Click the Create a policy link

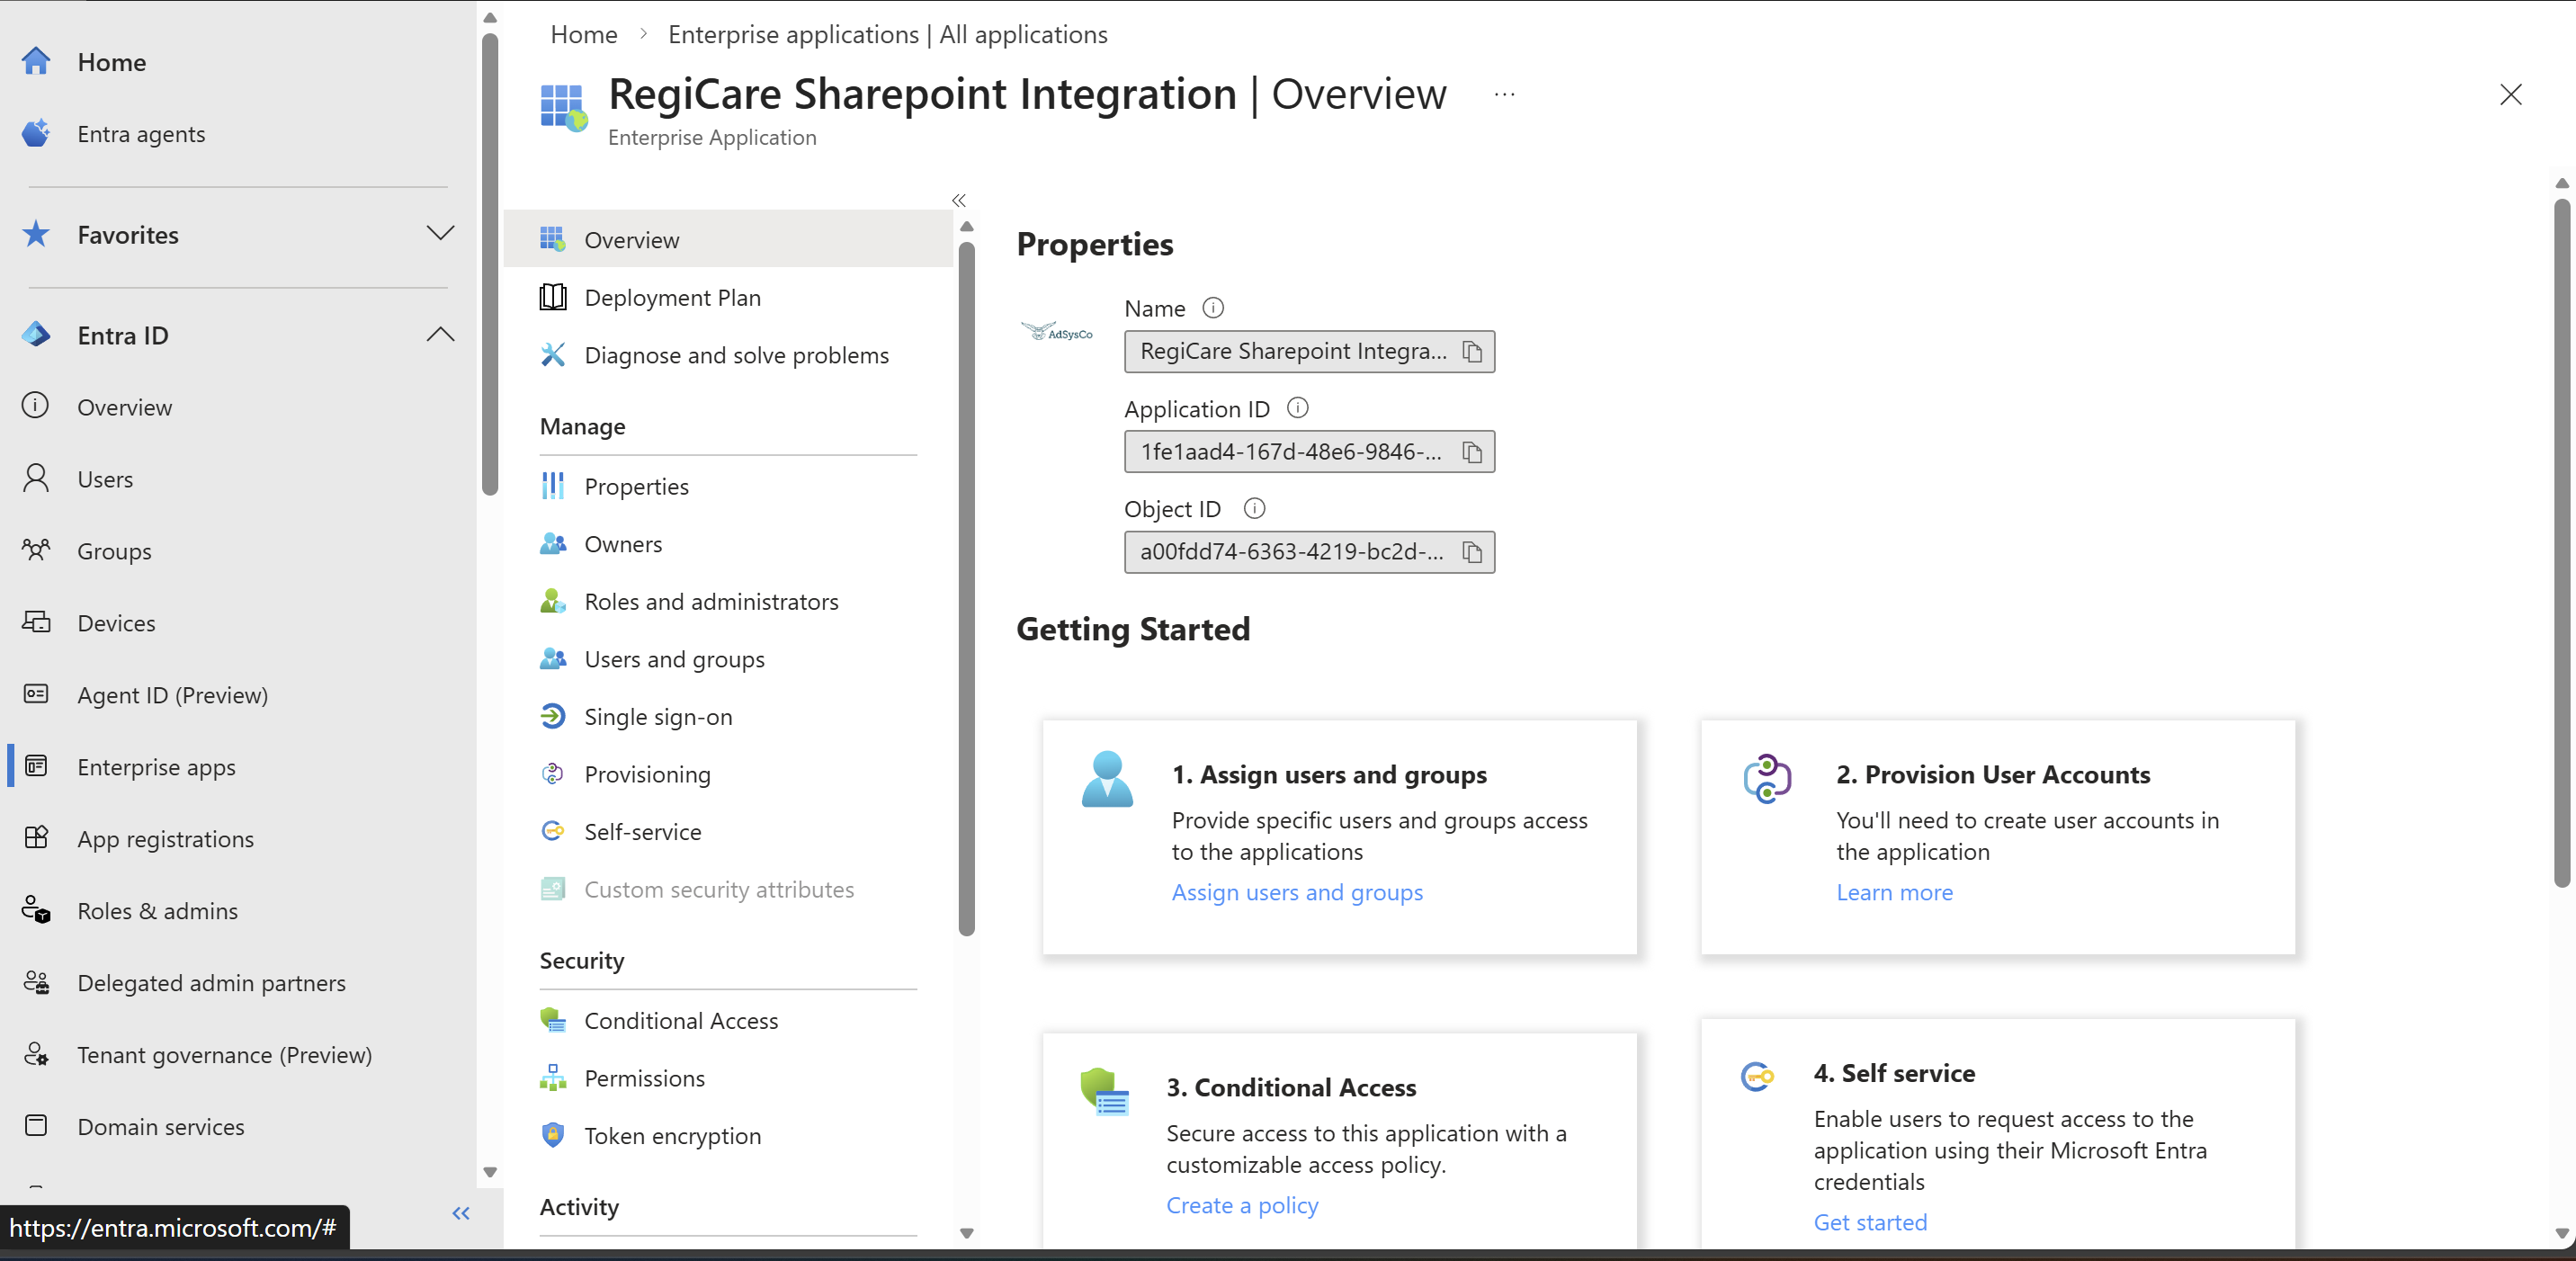click(x=1241, y=1205)
